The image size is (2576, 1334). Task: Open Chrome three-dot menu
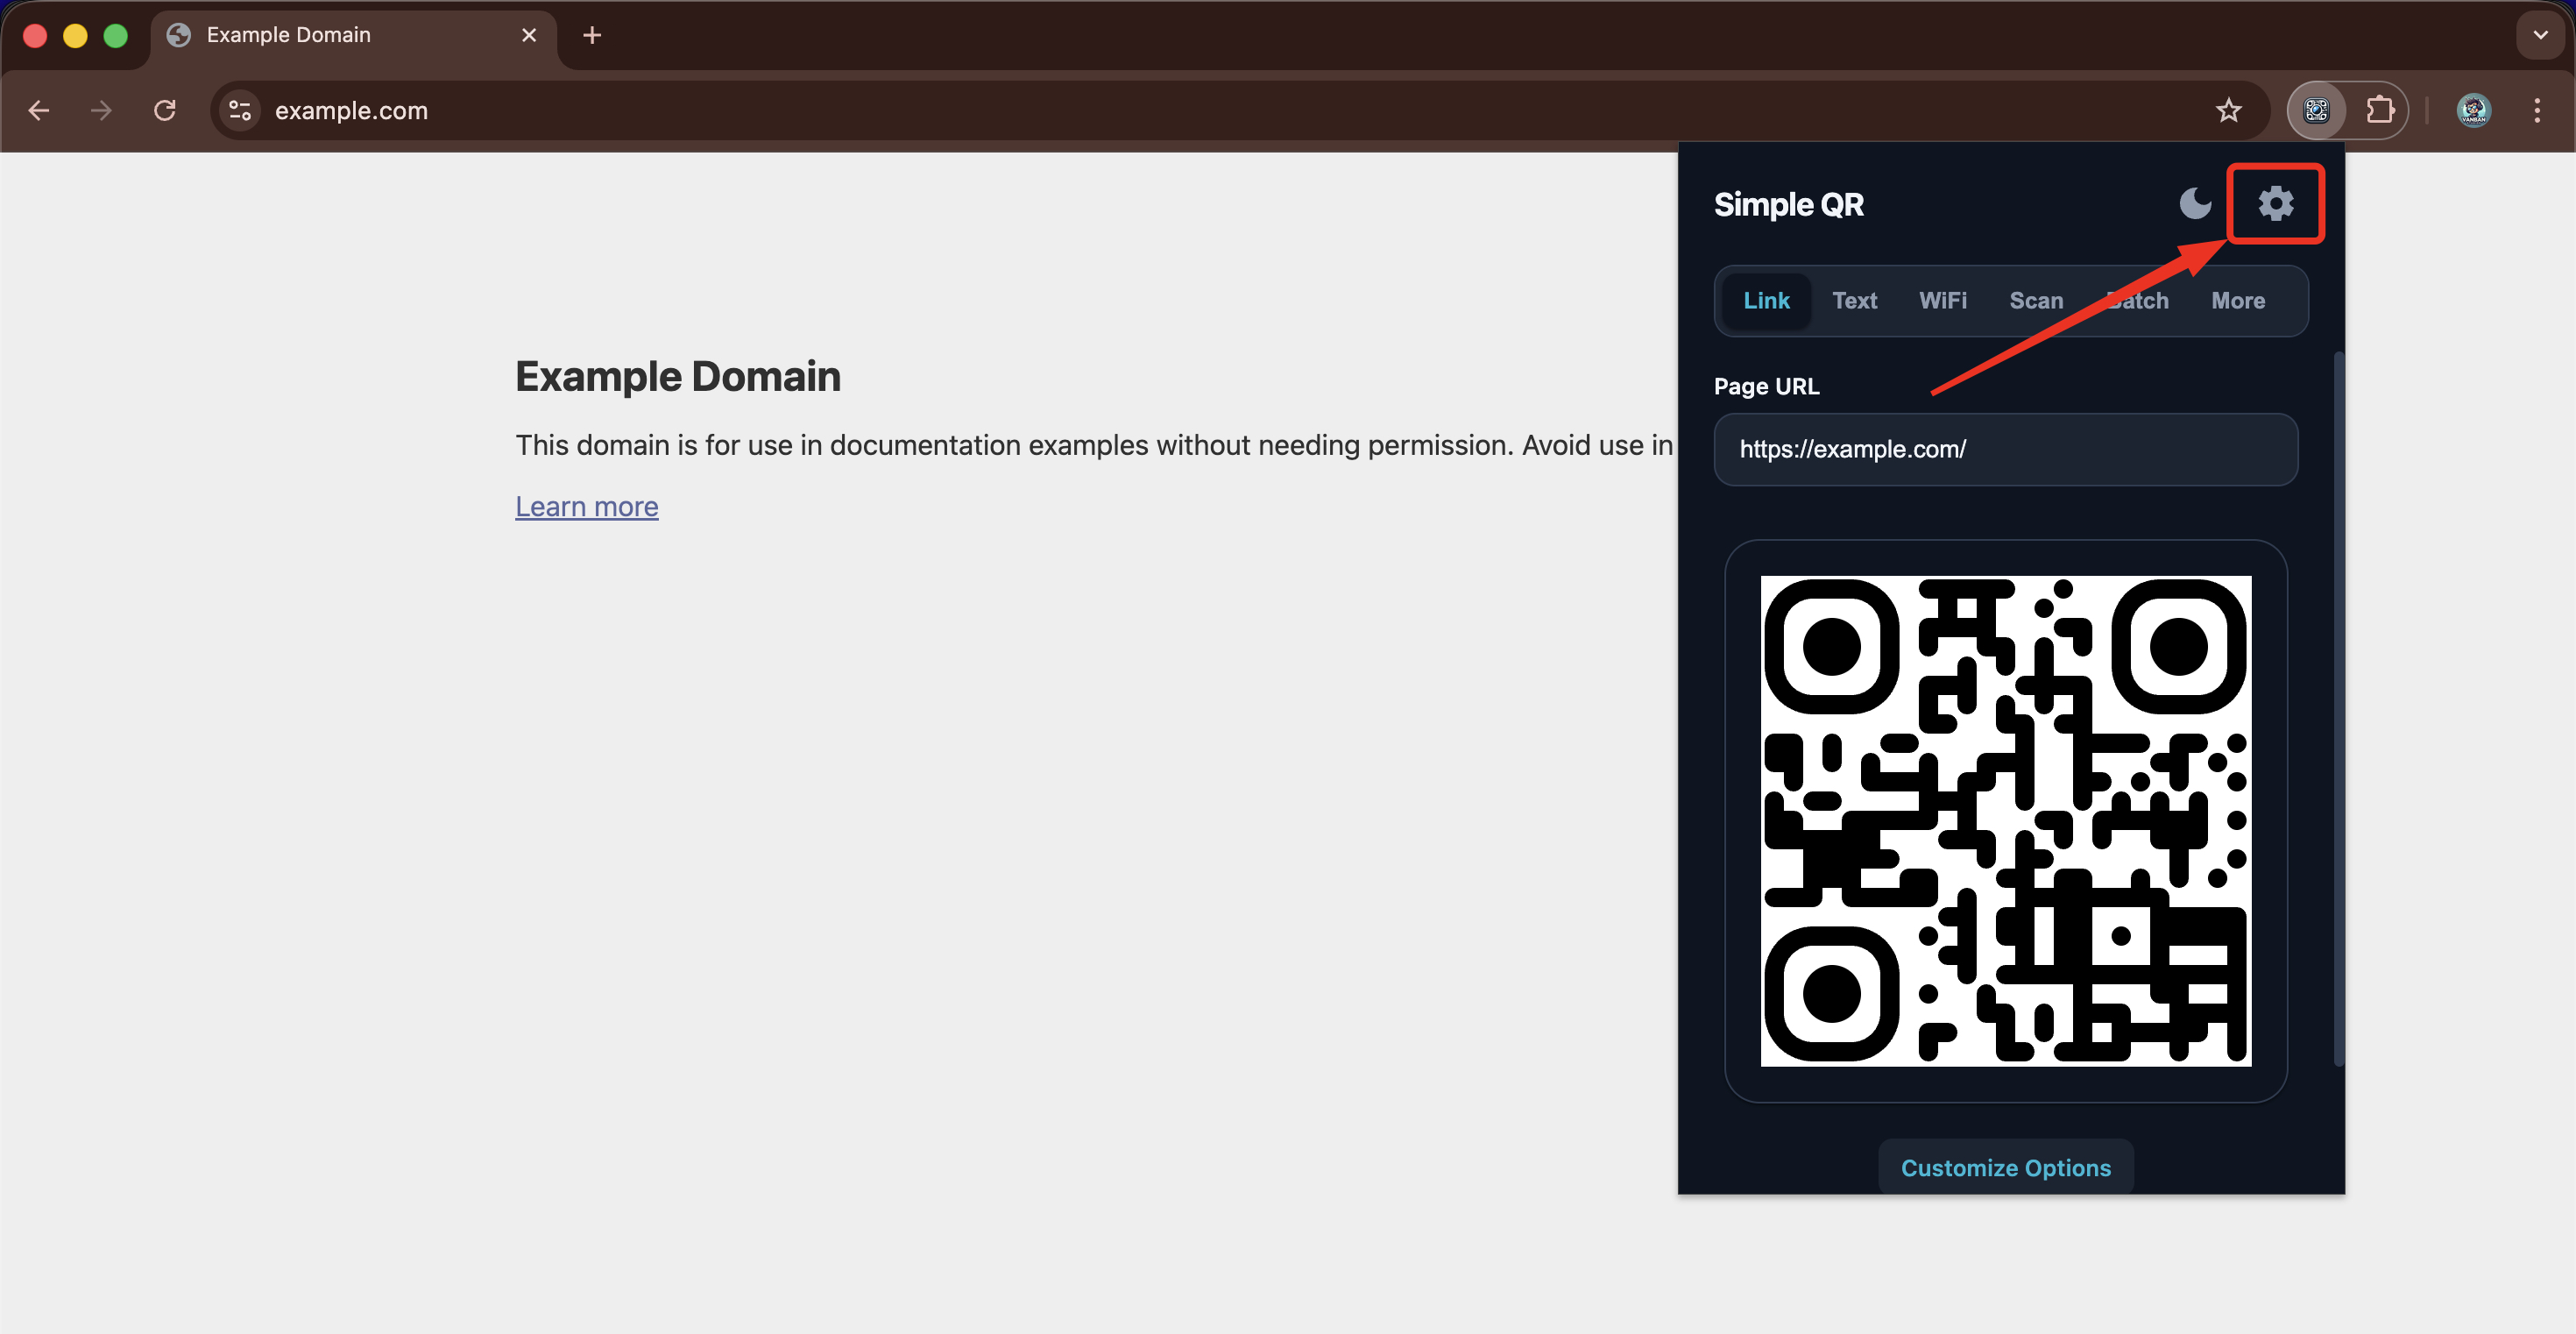click(x=2537, y=110)
